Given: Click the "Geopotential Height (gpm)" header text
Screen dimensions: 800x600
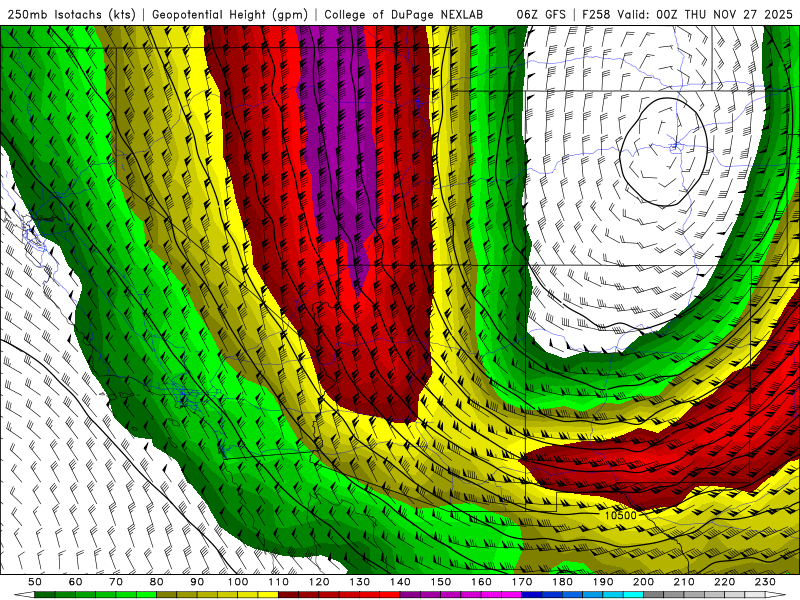Looking at the screenshot, I should click(x=230, y=15).
